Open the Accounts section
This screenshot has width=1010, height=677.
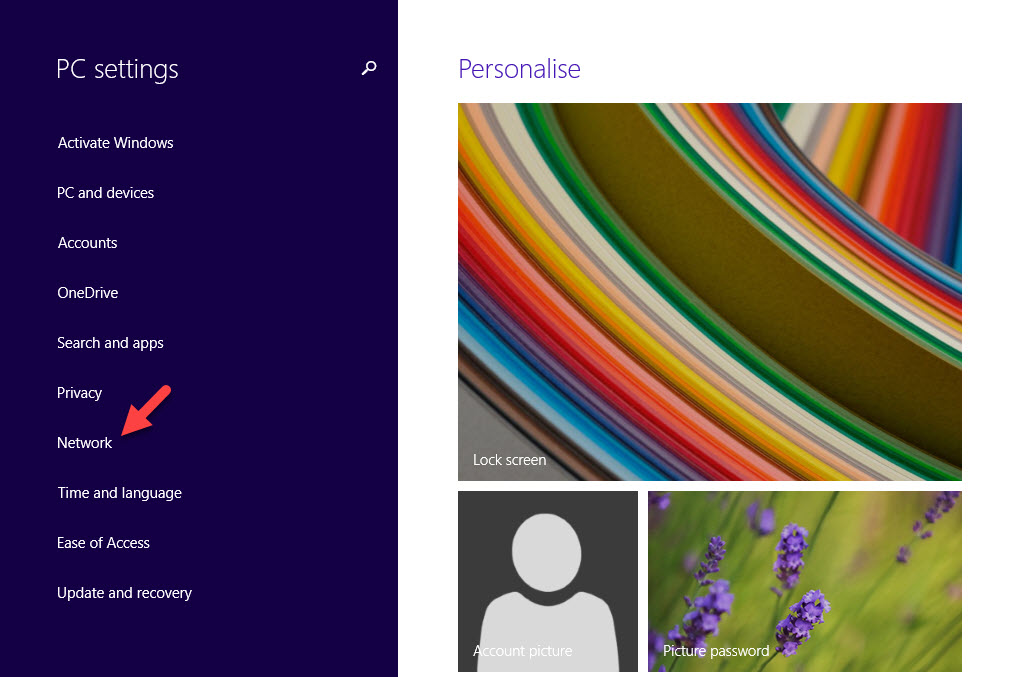pyautogui.click(x=87, y=243)
